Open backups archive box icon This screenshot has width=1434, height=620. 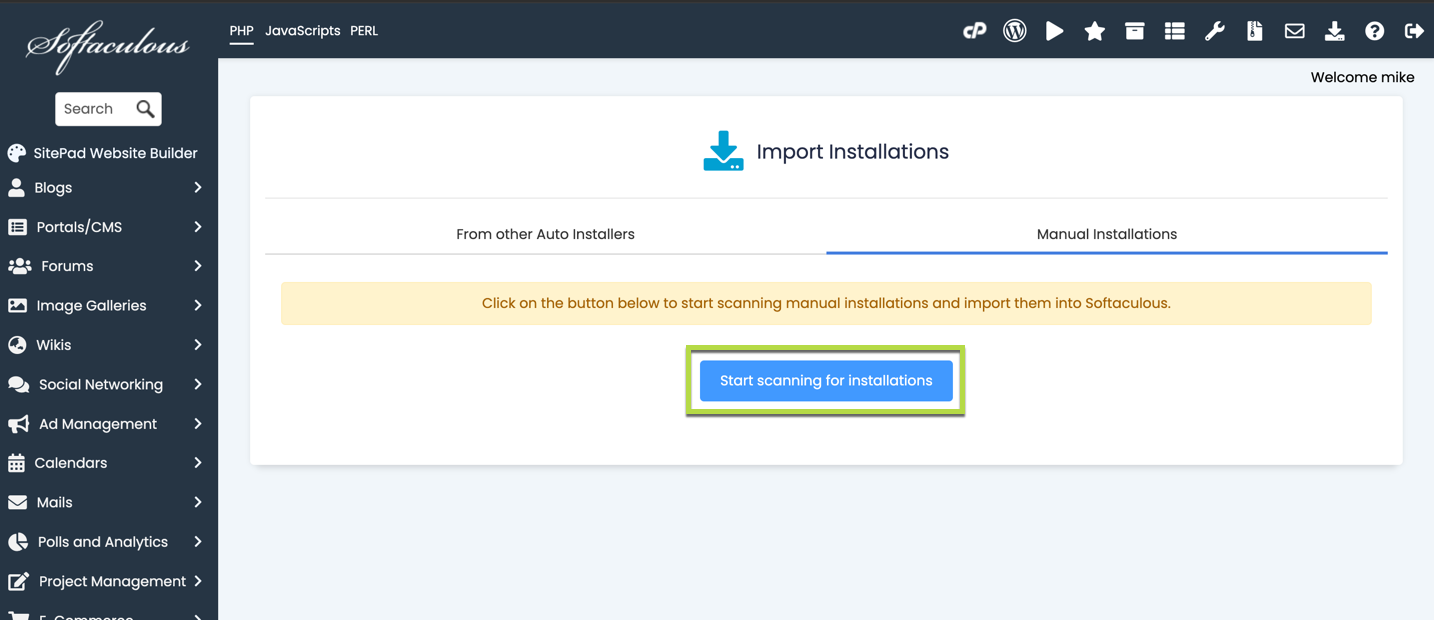pyautogui.click(x=1134, y=31)
